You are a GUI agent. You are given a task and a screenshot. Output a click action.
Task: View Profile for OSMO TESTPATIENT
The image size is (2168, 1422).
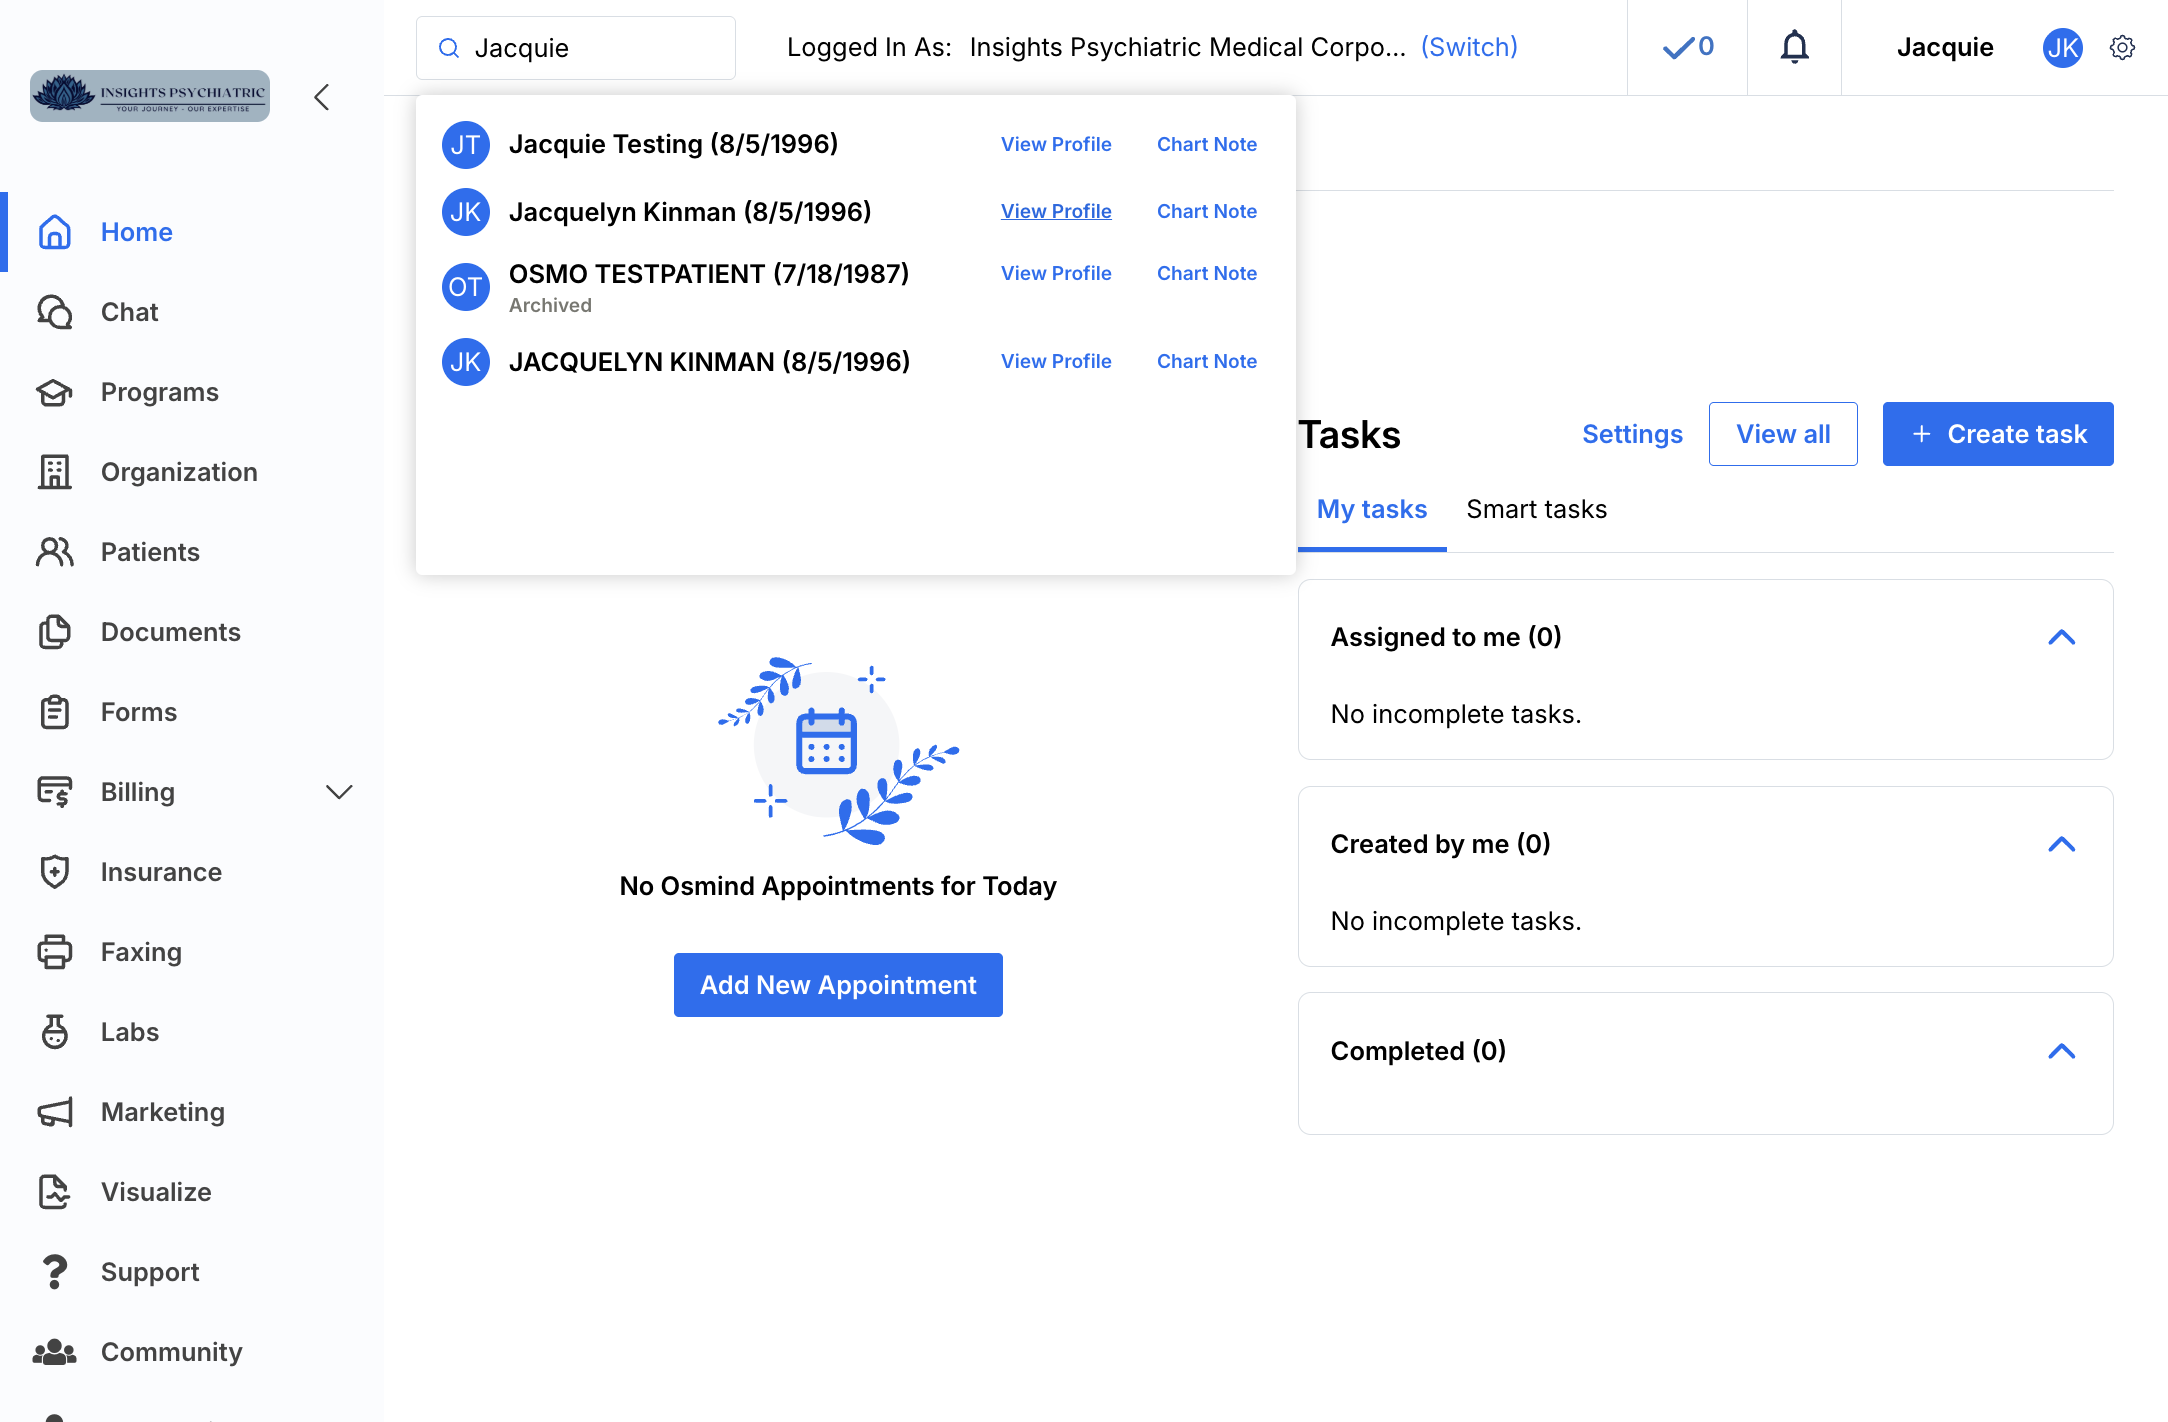(x=1056, y=273)
